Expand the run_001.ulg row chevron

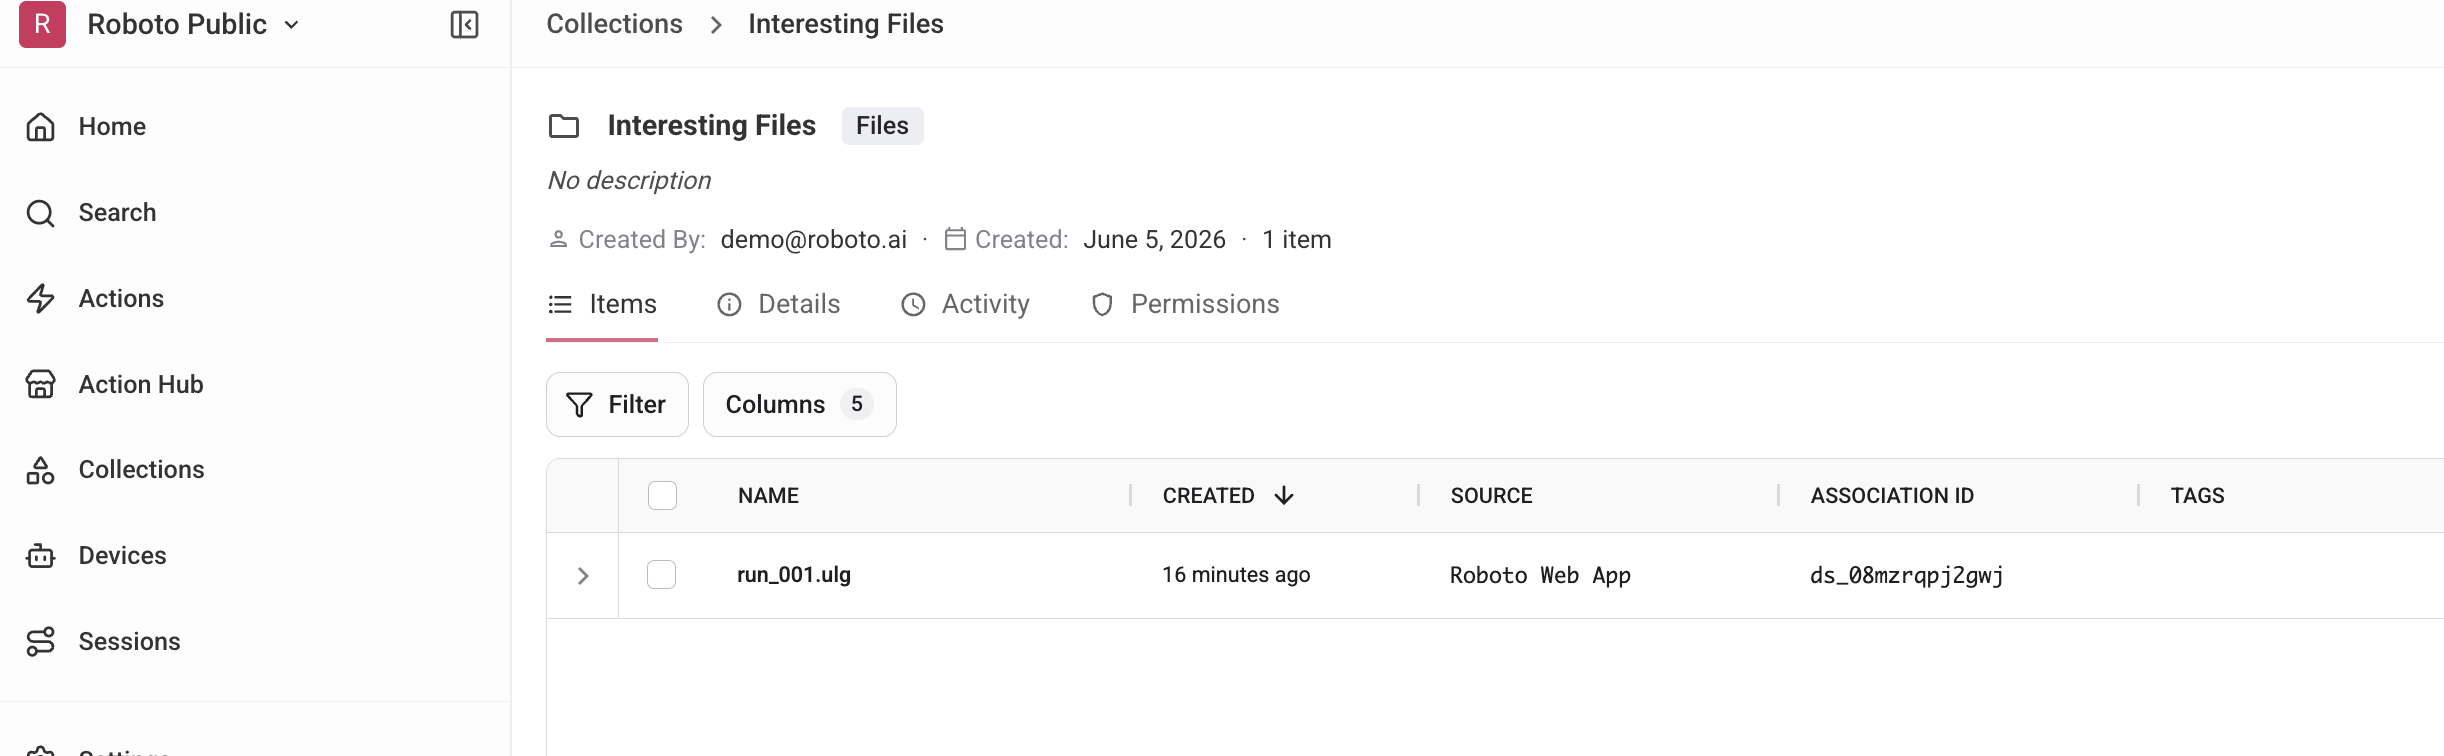click(x=583, y=576)
